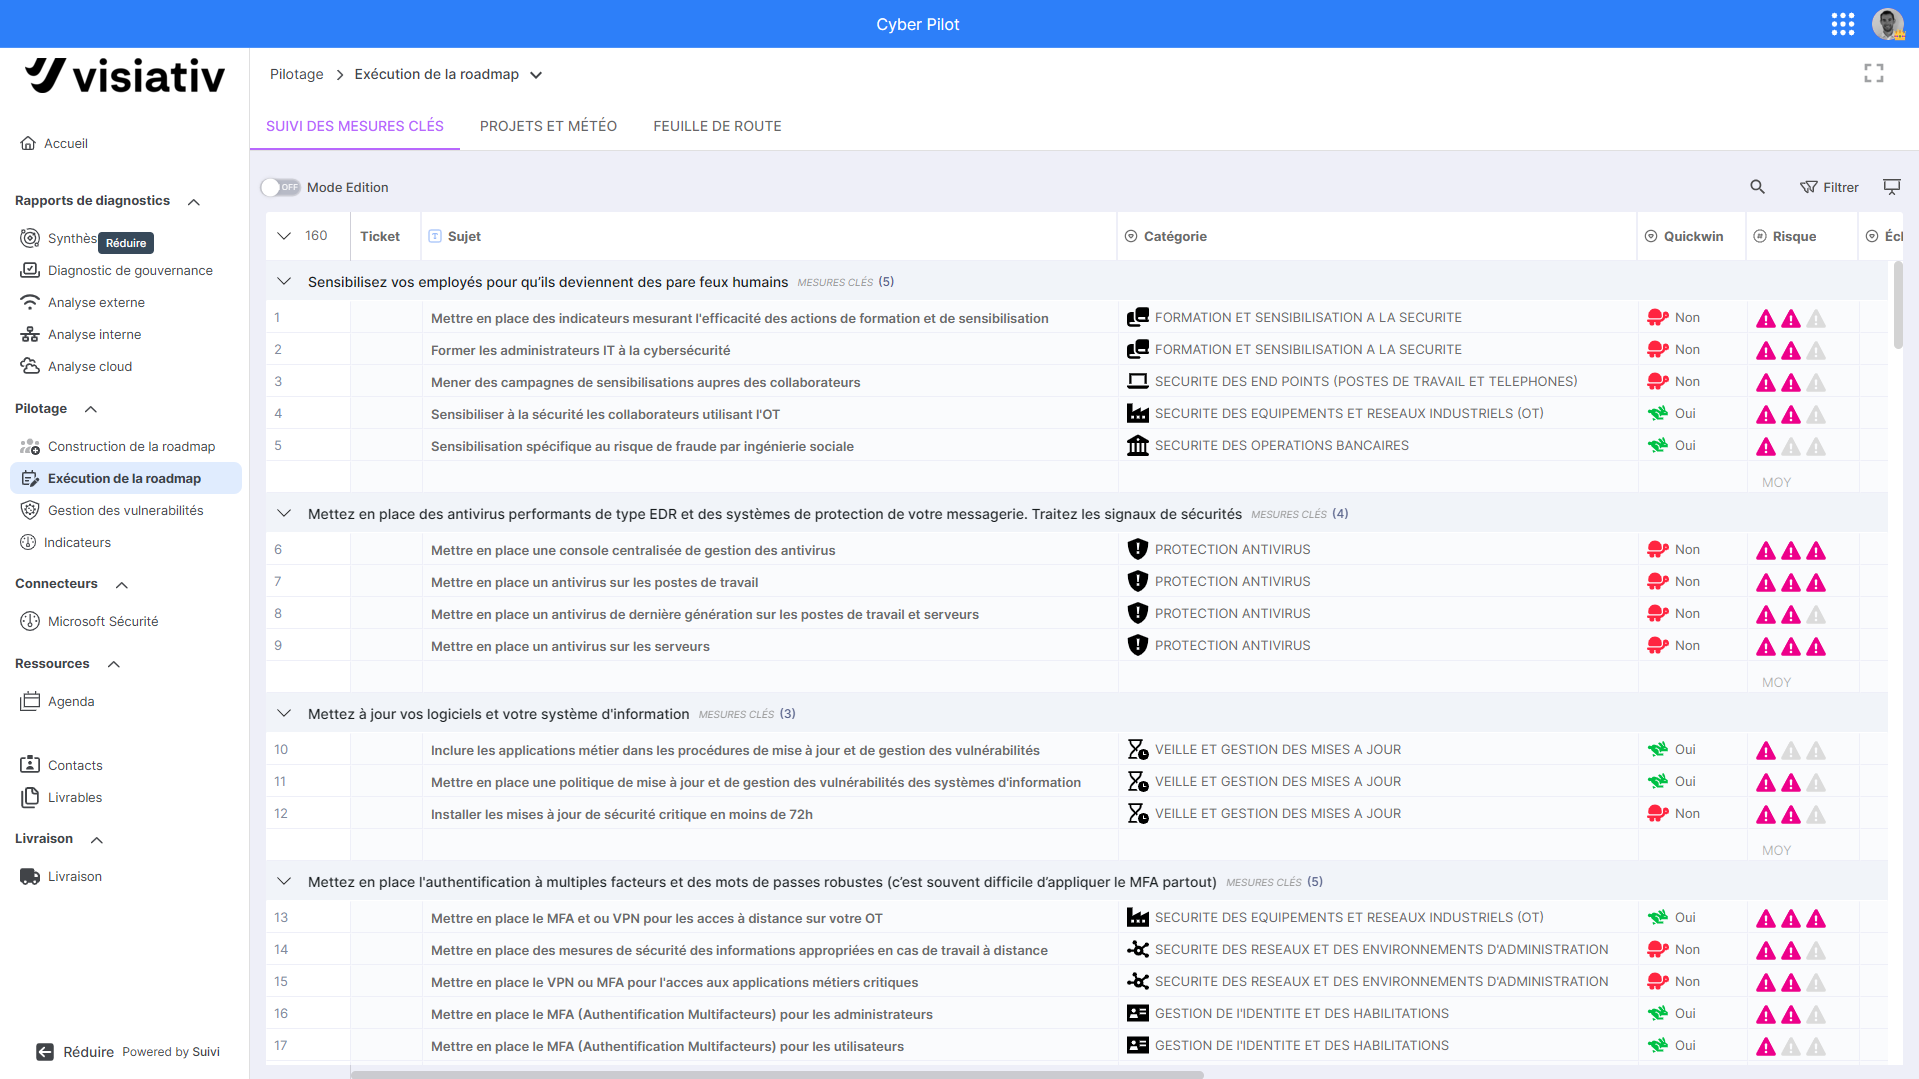
Task: Open the apps grid launcher
Action: [1842, 24]
